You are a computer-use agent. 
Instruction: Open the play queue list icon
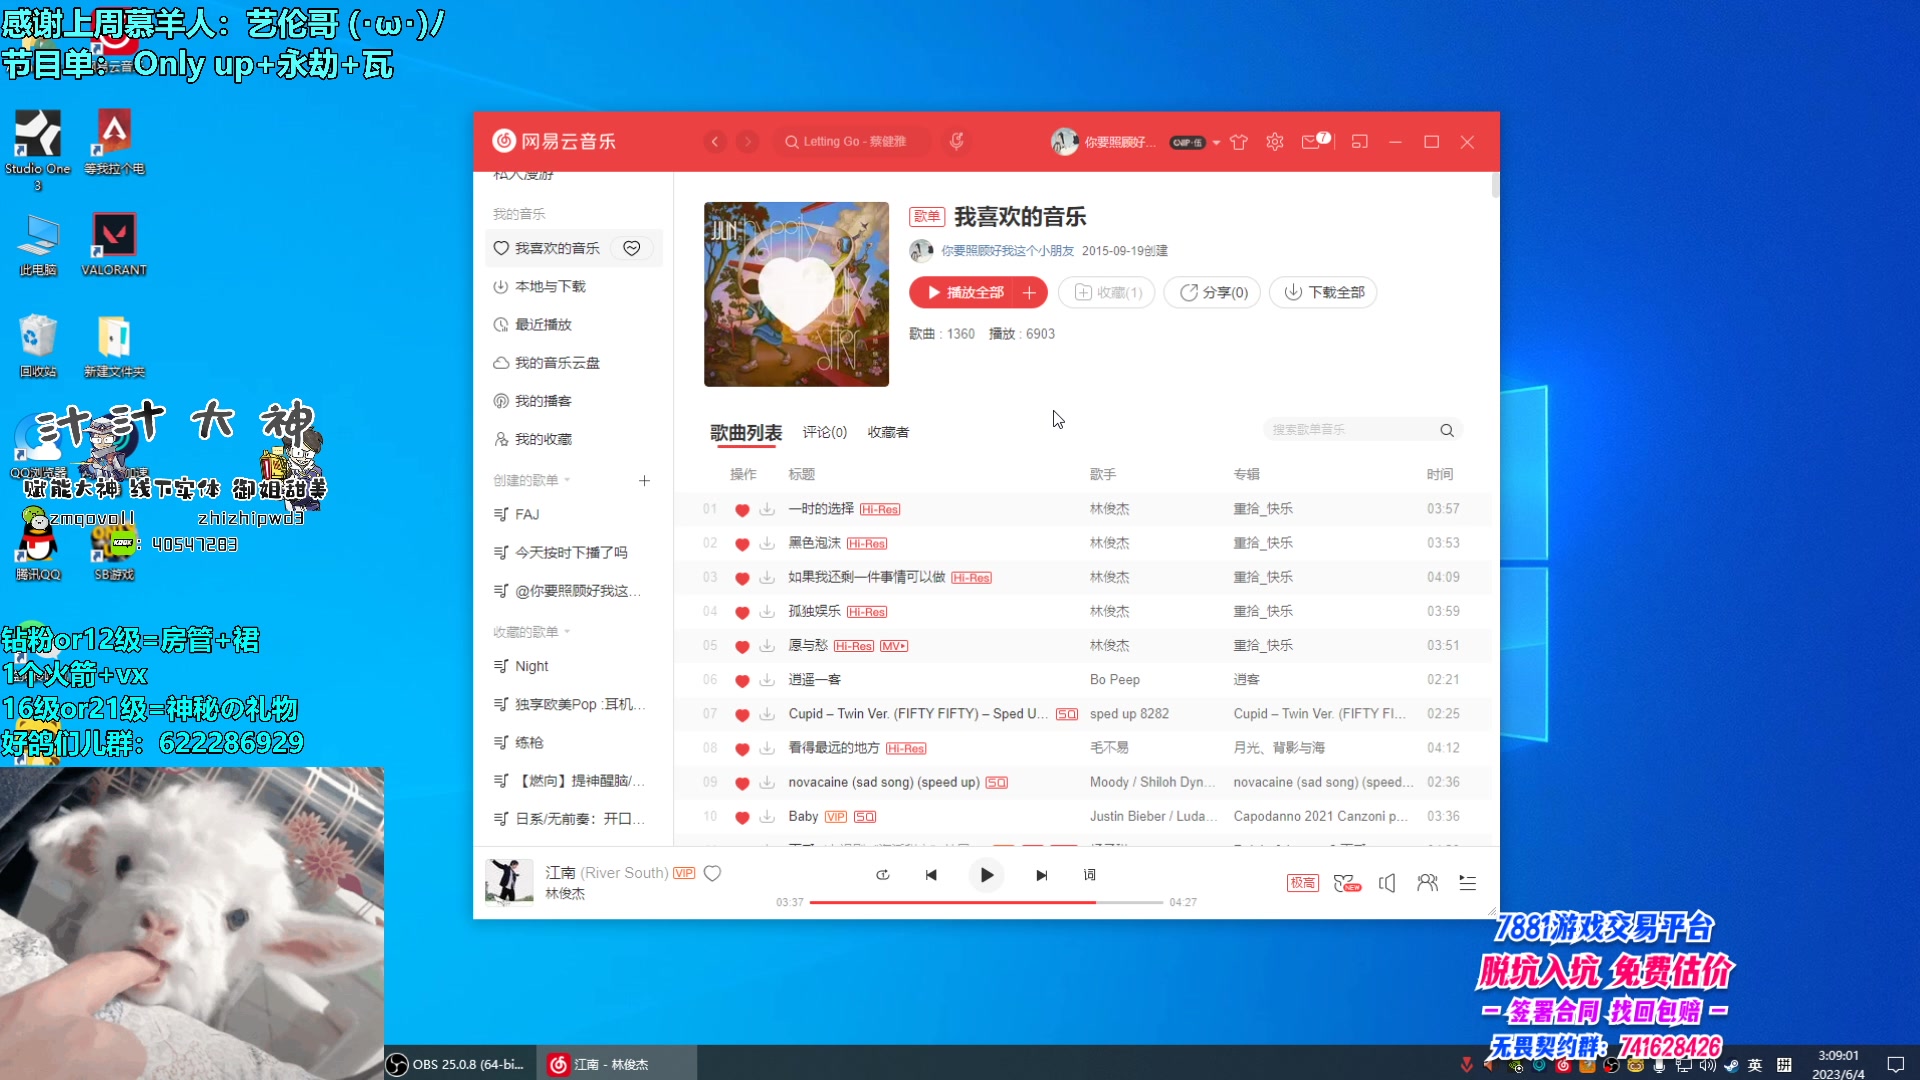click(1468, 883)
